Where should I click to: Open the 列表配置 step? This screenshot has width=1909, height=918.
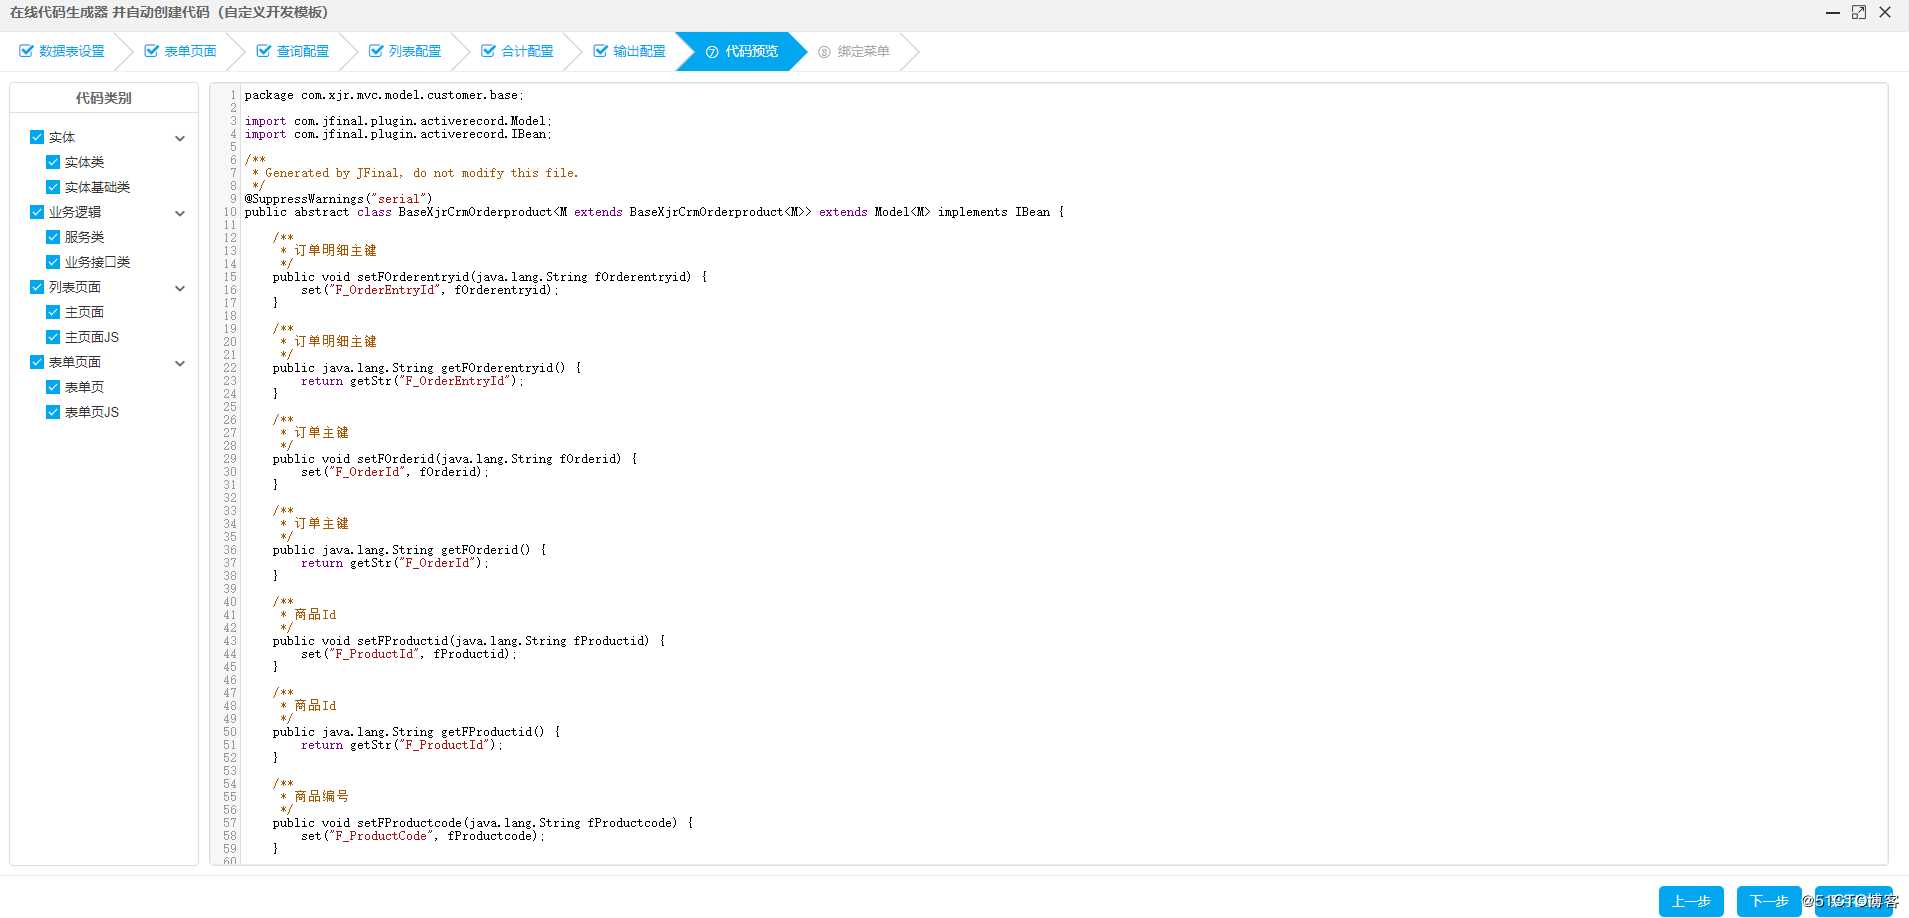(404, 51)
